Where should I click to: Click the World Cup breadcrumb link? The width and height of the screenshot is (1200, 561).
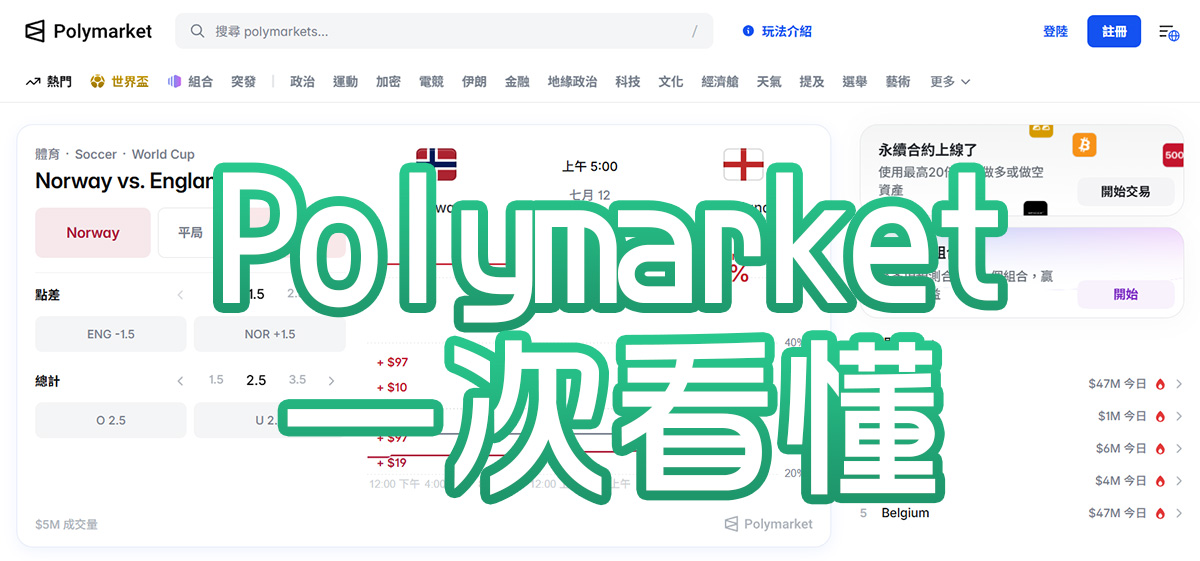163,154
